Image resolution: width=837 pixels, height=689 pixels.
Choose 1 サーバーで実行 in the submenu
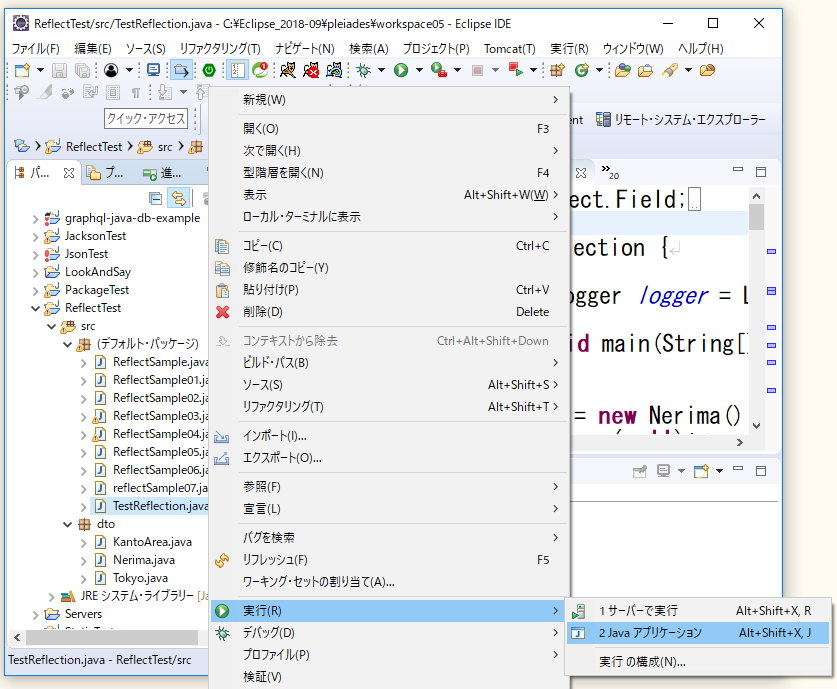coord(698,611)
